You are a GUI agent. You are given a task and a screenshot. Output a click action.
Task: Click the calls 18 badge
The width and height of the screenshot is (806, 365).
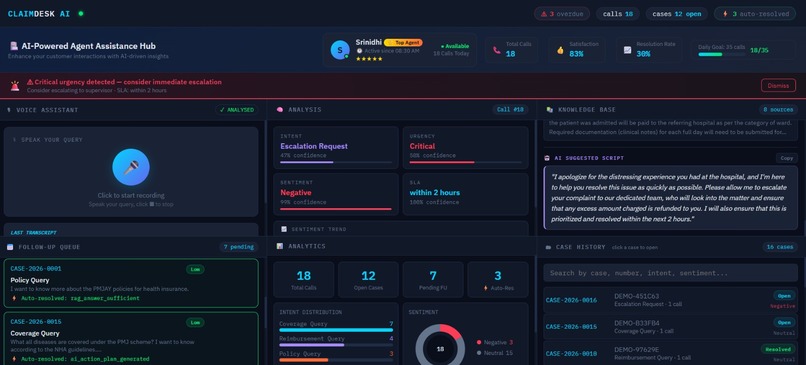coord(617,14)
